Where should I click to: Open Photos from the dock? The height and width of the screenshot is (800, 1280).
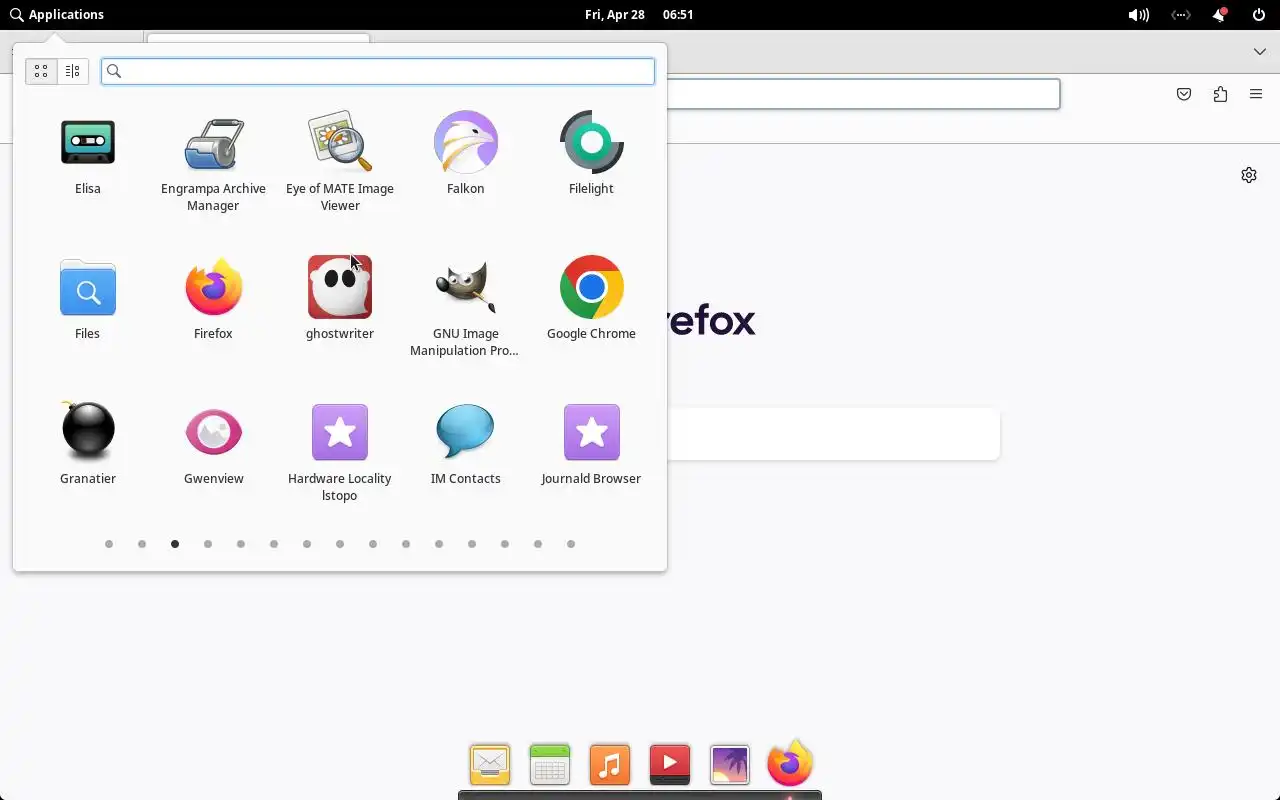pos(730,765)
